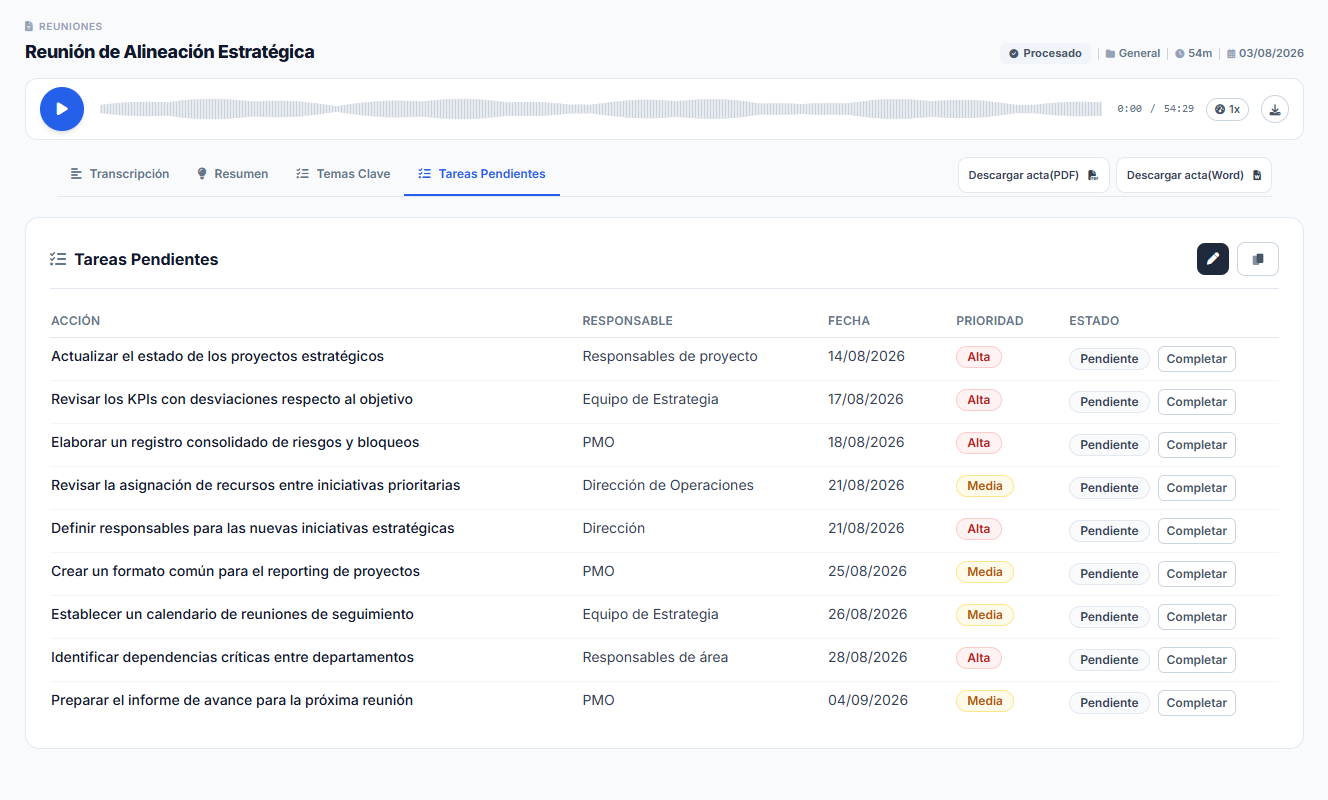Screen dimensions: 1328x800
Task: Click the General folder label
Action: [x=1133, y=53]
